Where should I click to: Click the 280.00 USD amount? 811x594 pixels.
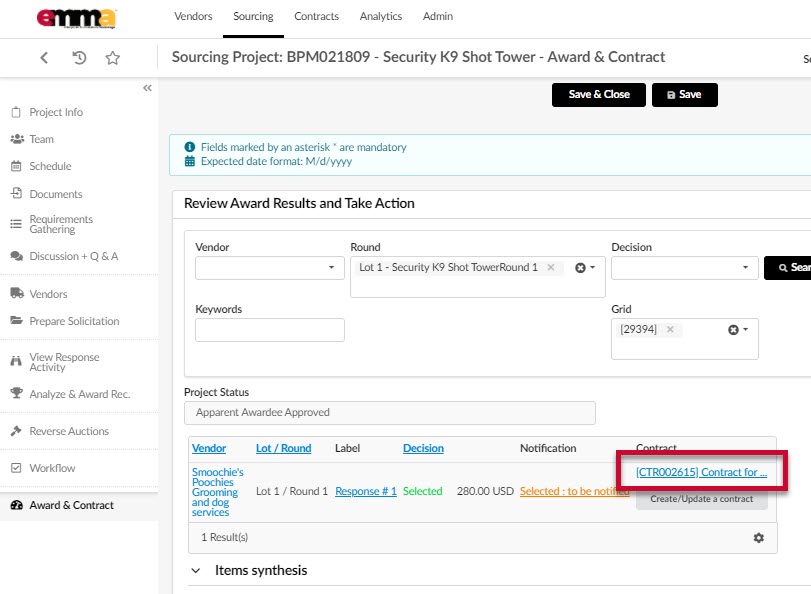[x=485, y=491]
